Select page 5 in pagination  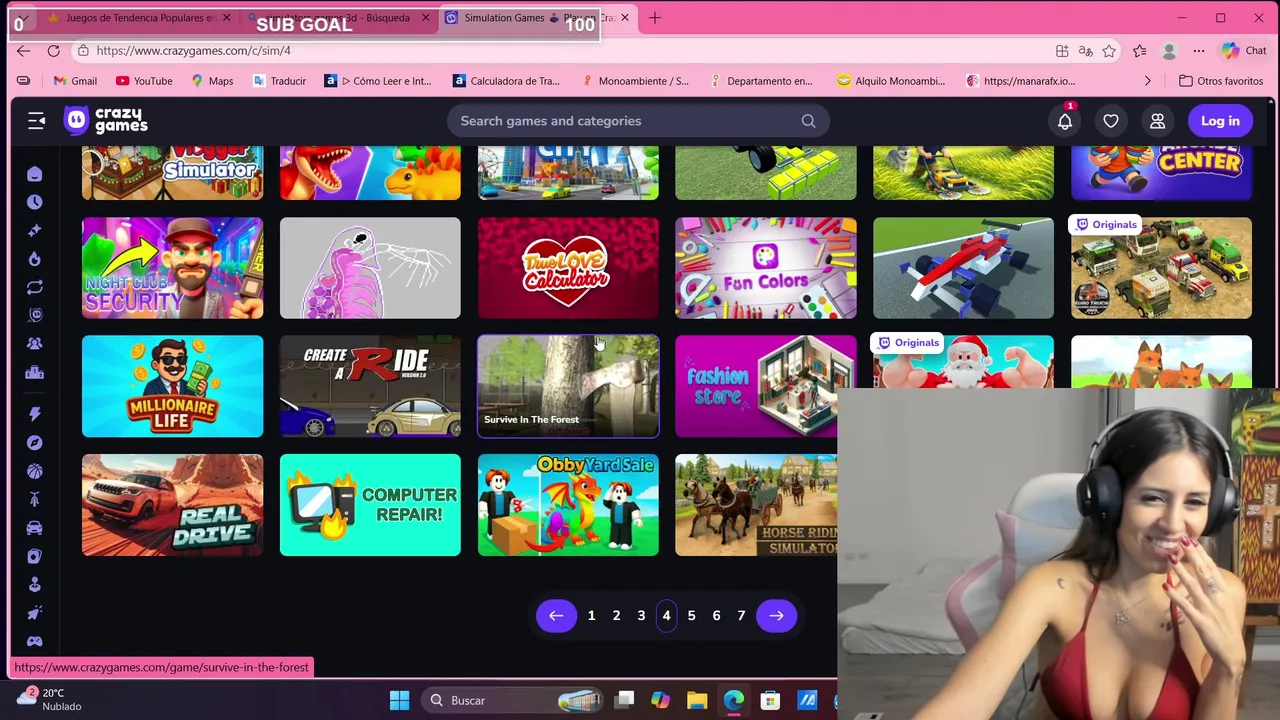[691, 616]
